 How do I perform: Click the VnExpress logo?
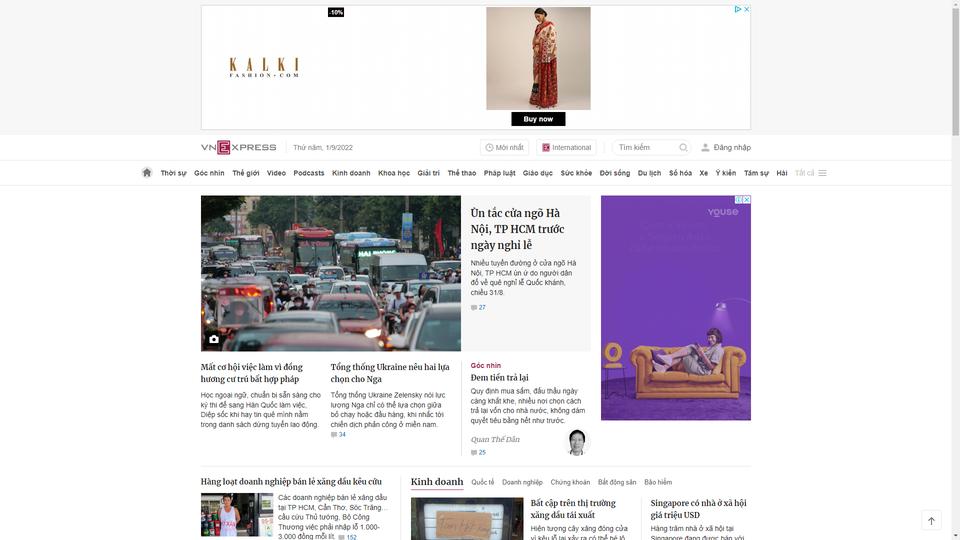239,148
